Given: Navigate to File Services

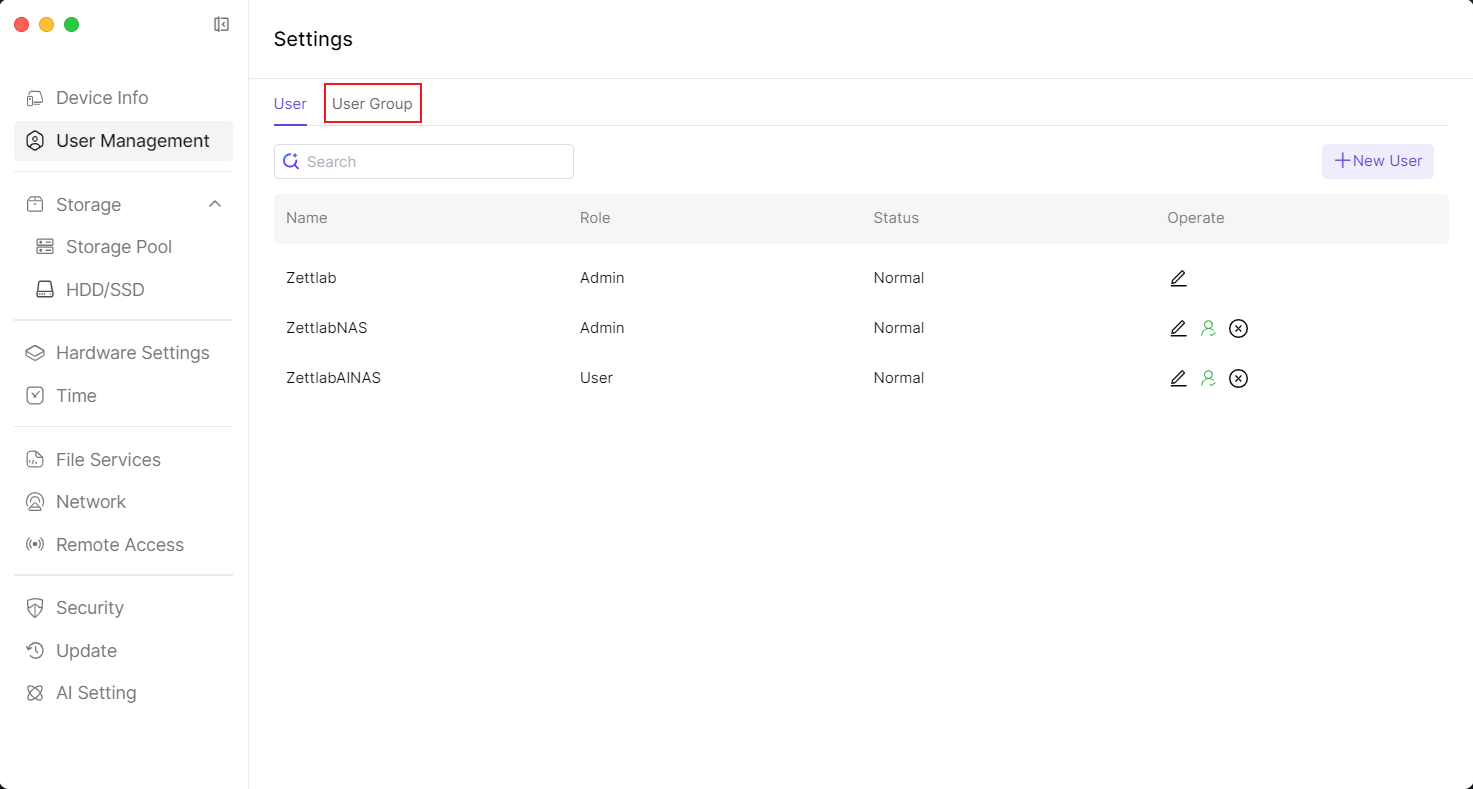Looking at the screenshot, I should click(x=108, y=460).
